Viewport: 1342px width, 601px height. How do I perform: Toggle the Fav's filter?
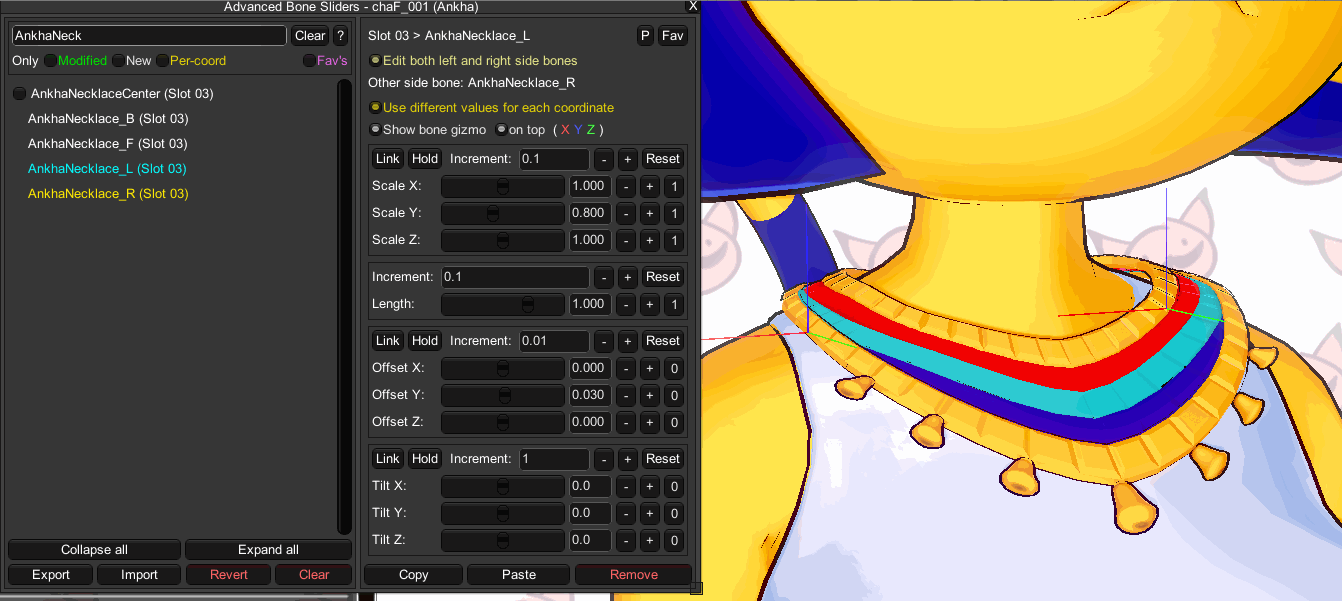325,61
